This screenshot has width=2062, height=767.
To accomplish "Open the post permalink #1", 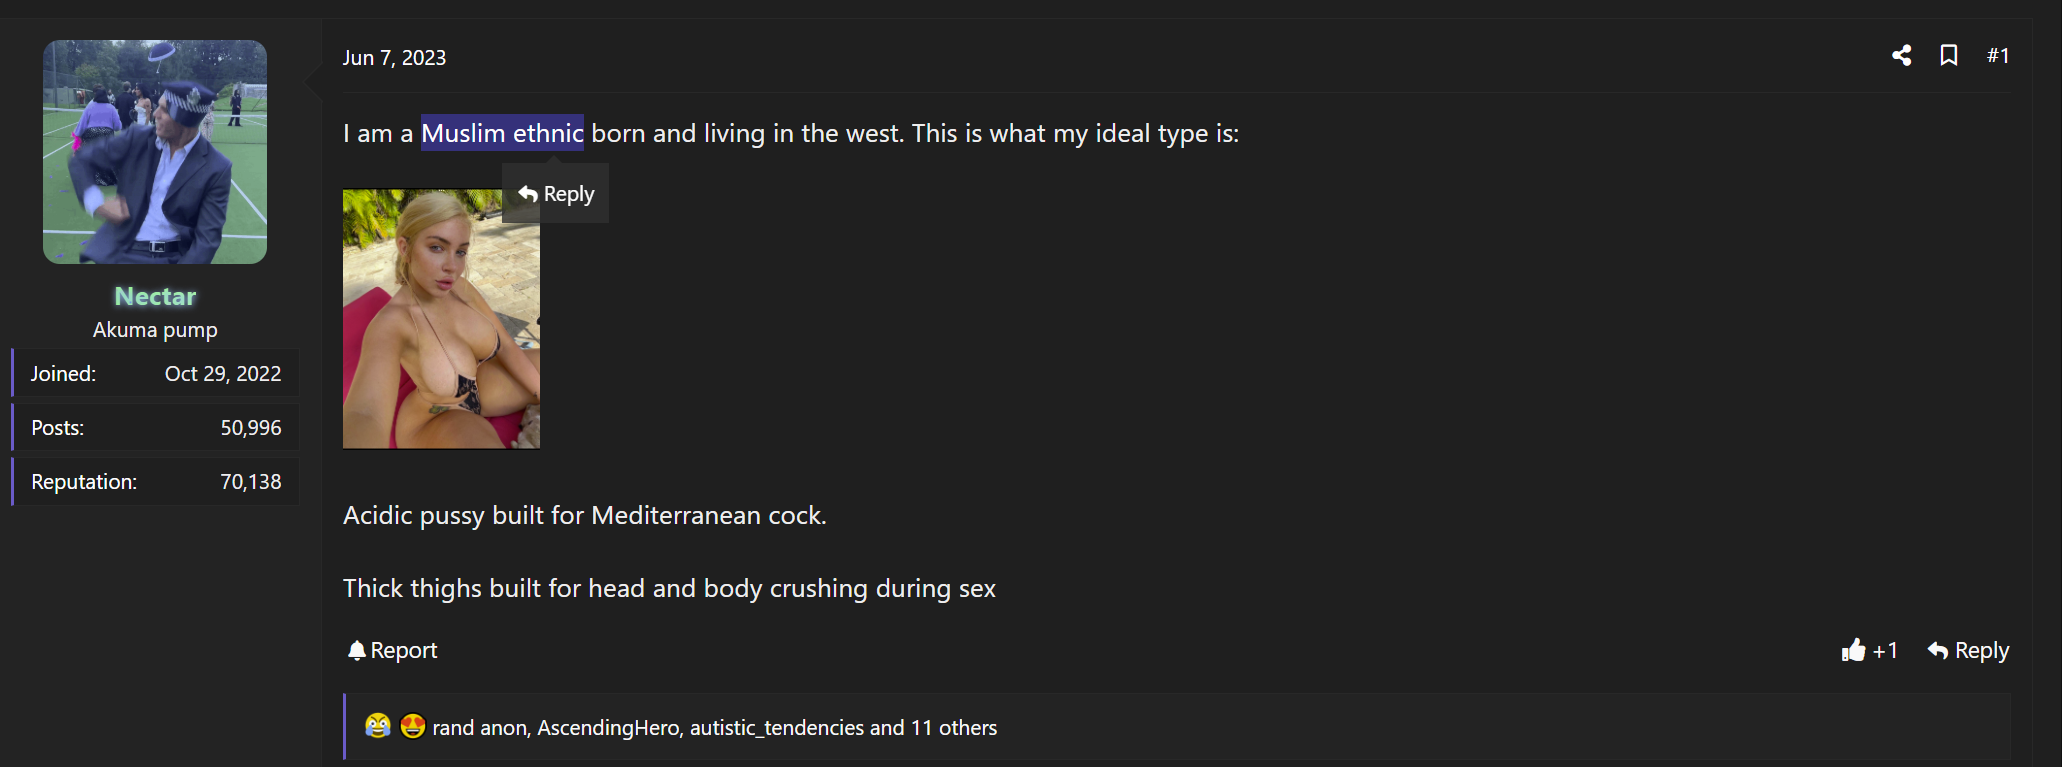I will point(1997,56).
